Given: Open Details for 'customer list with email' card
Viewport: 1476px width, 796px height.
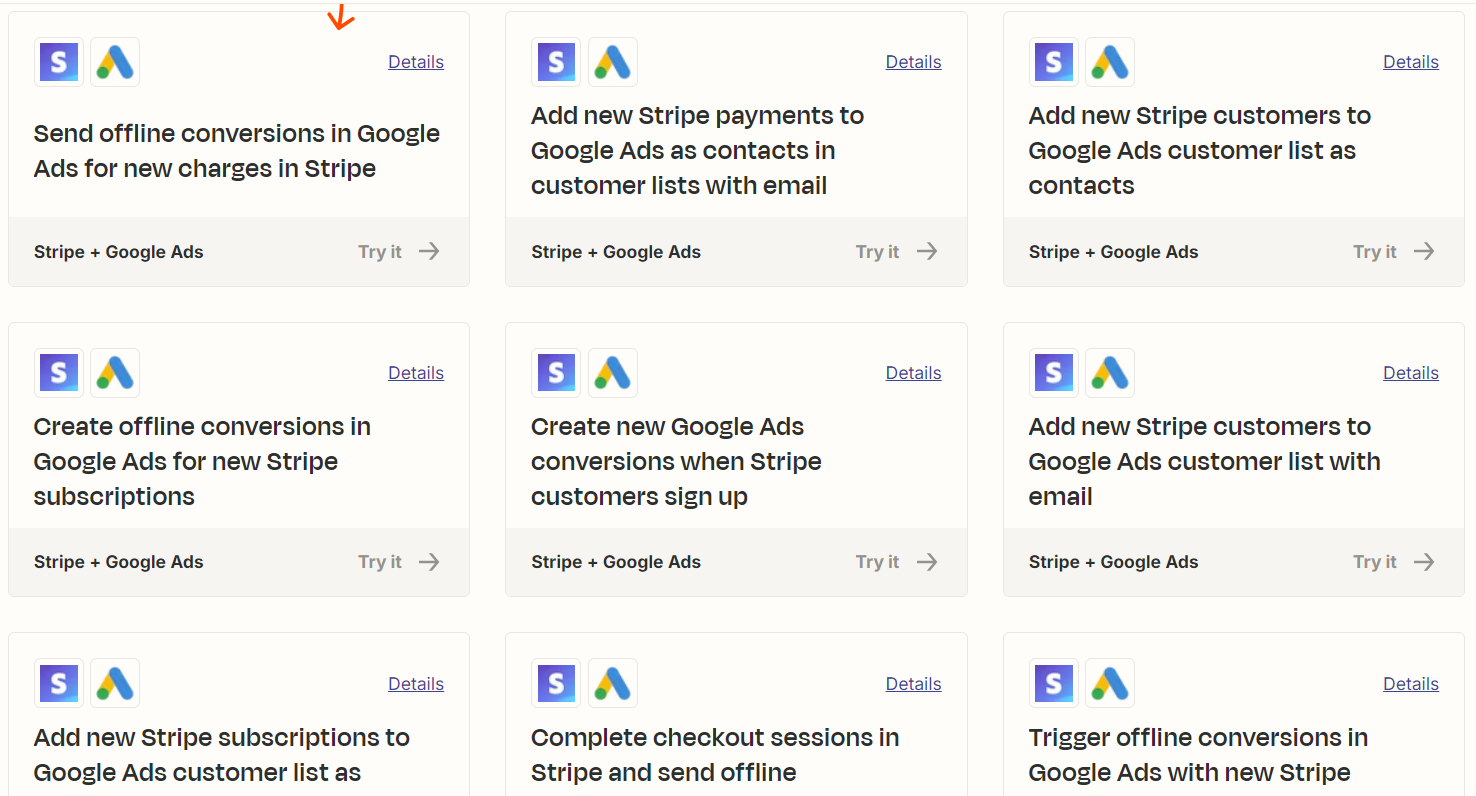Looking at the screenshot, I should (1411, 373).
